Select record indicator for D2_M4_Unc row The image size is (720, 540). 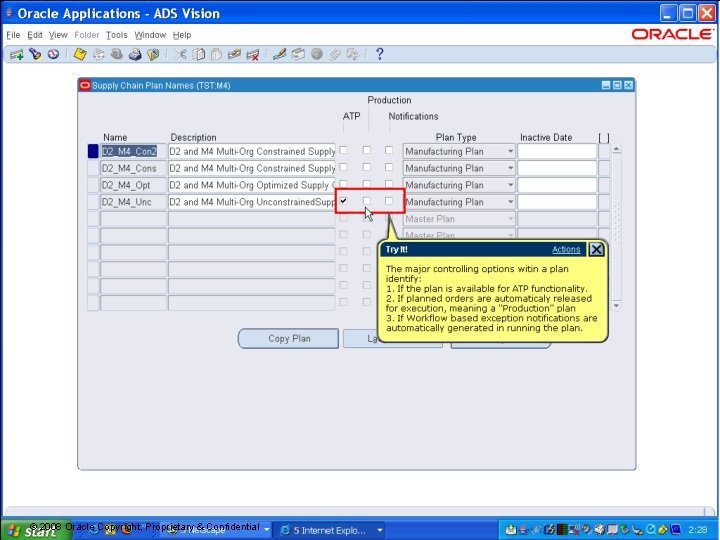pos(93,202)
